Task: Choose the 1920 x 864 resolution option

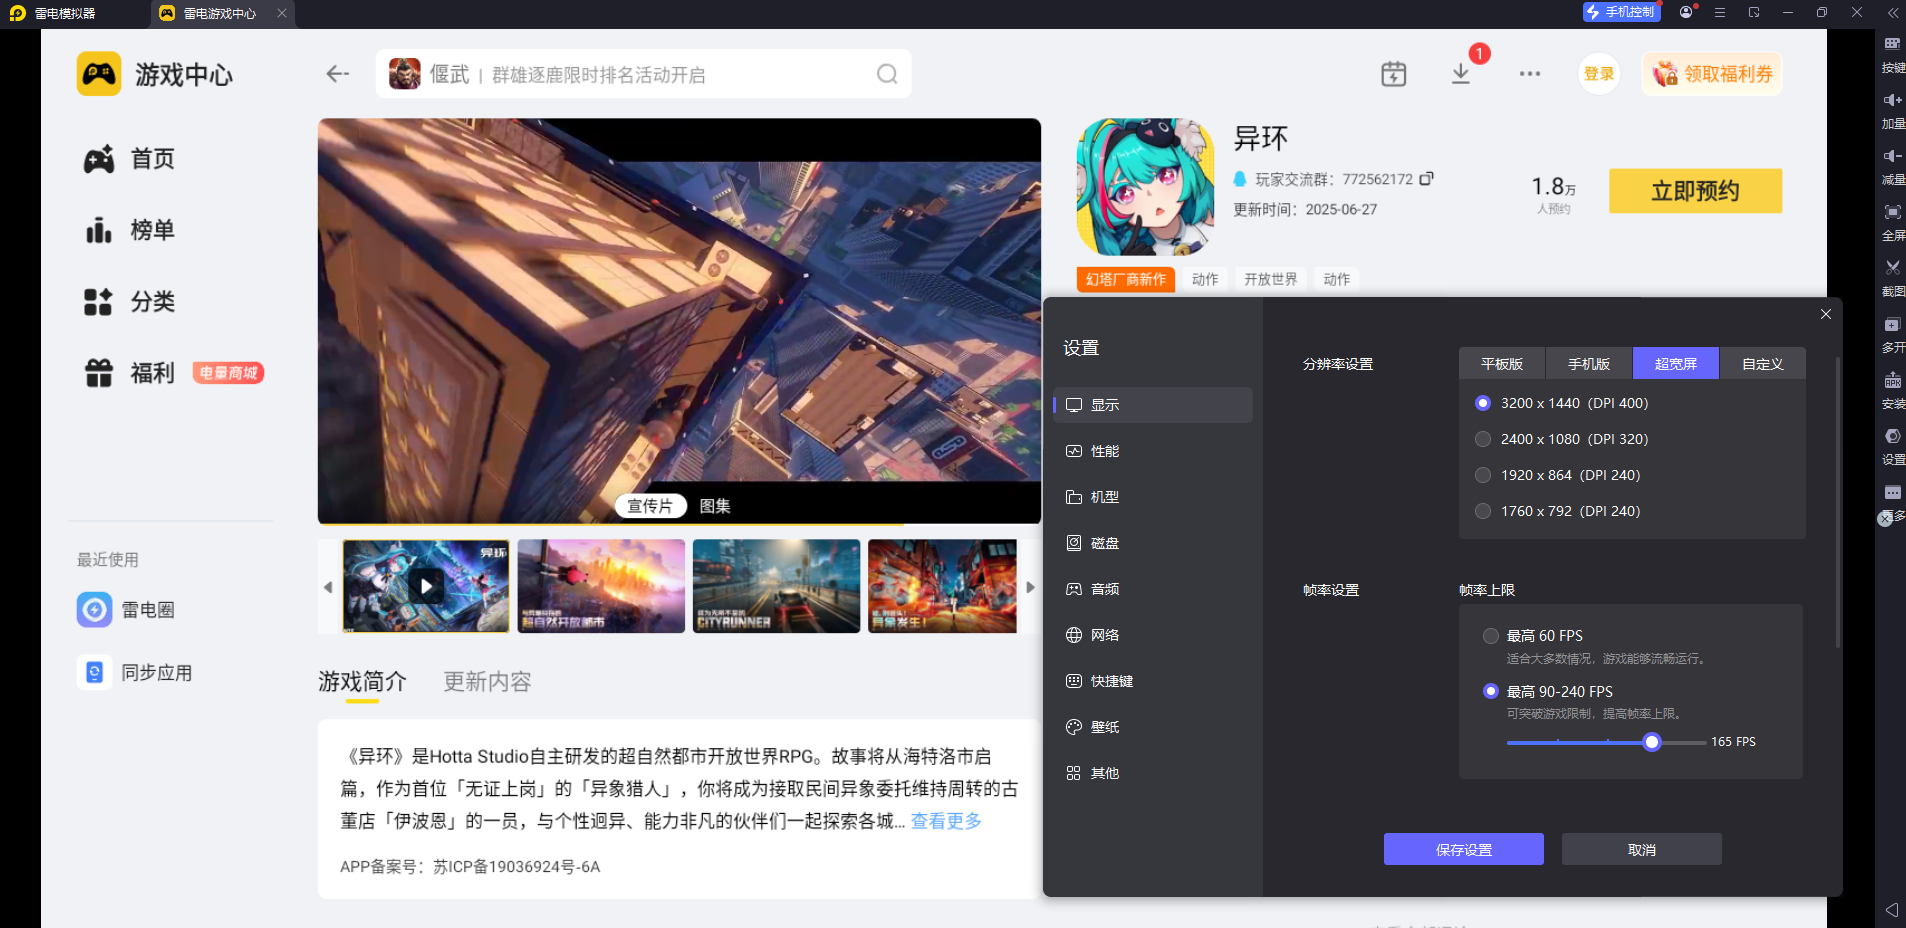Action: 1483,475
